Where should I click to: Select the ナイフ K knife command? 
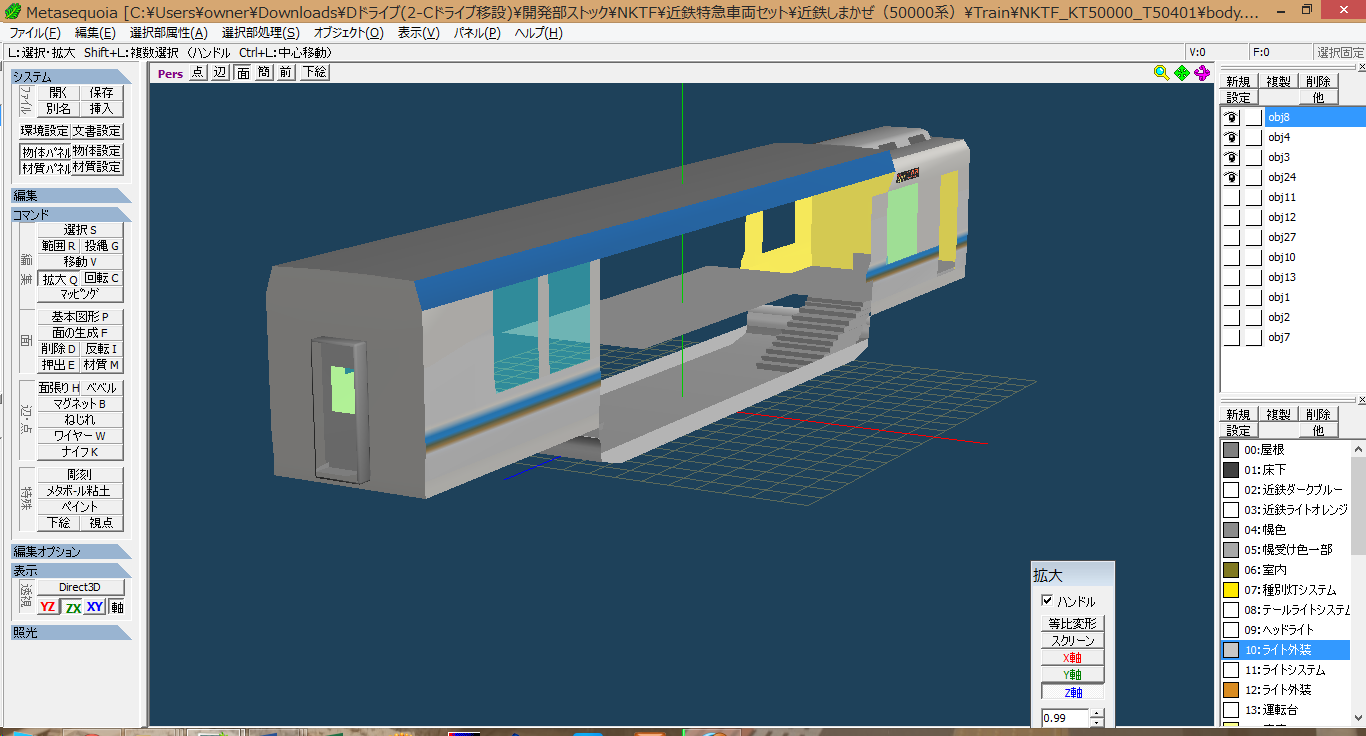80,452
